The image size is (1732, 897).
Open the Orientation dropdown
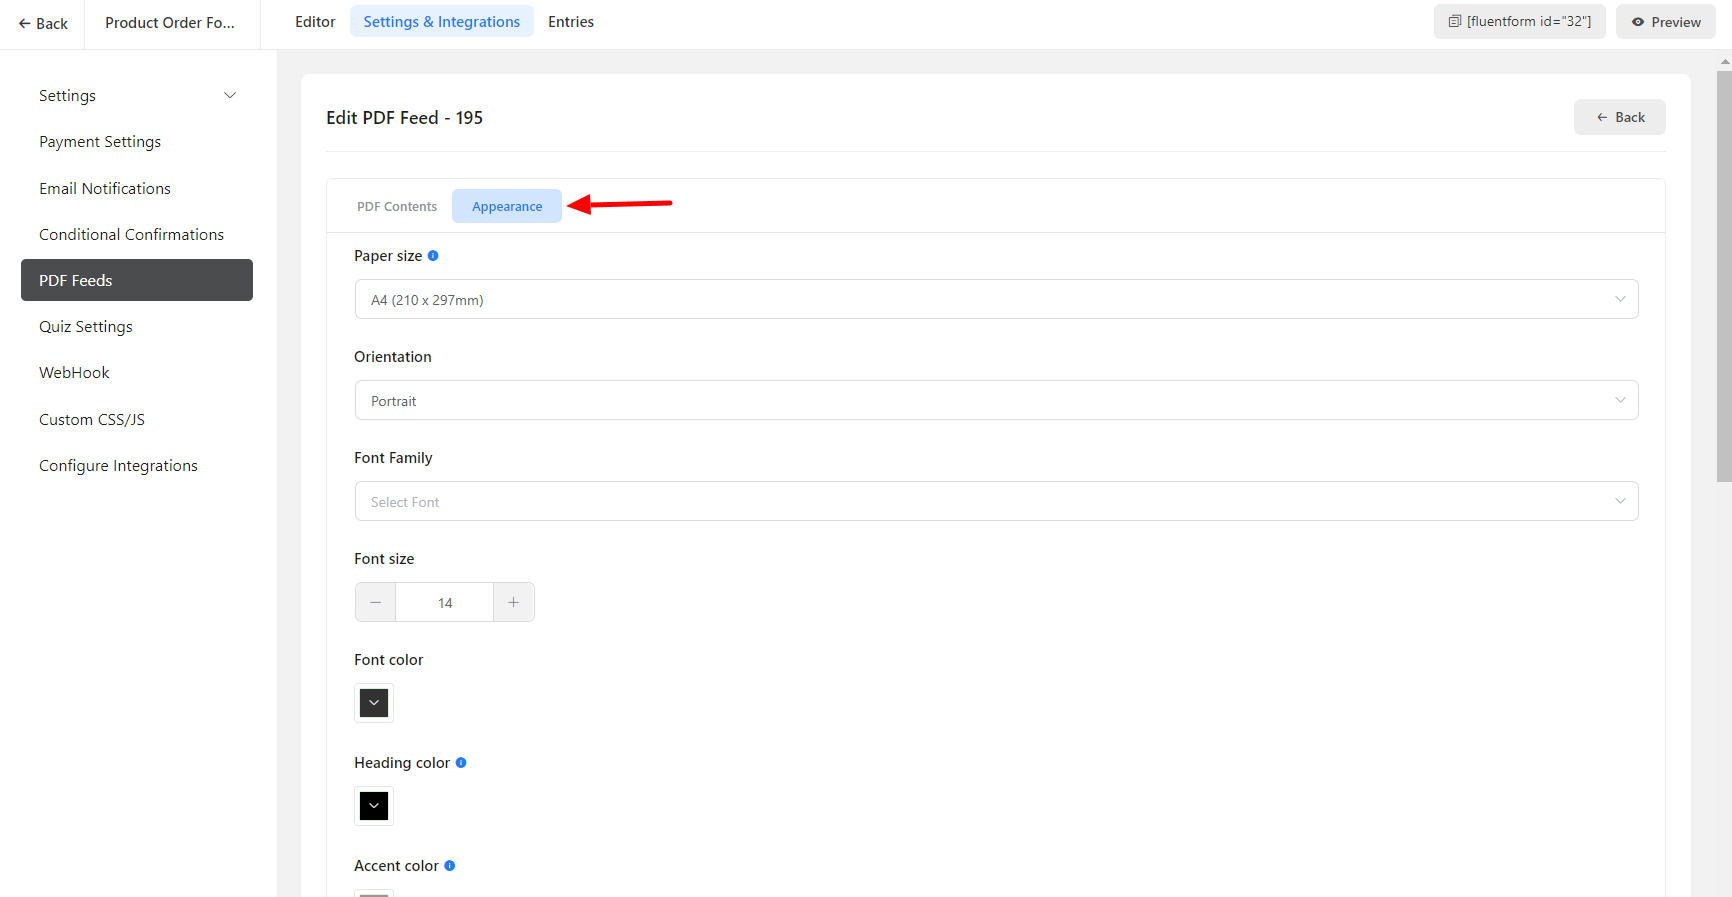pyautogui.click(x=996, y=400)
